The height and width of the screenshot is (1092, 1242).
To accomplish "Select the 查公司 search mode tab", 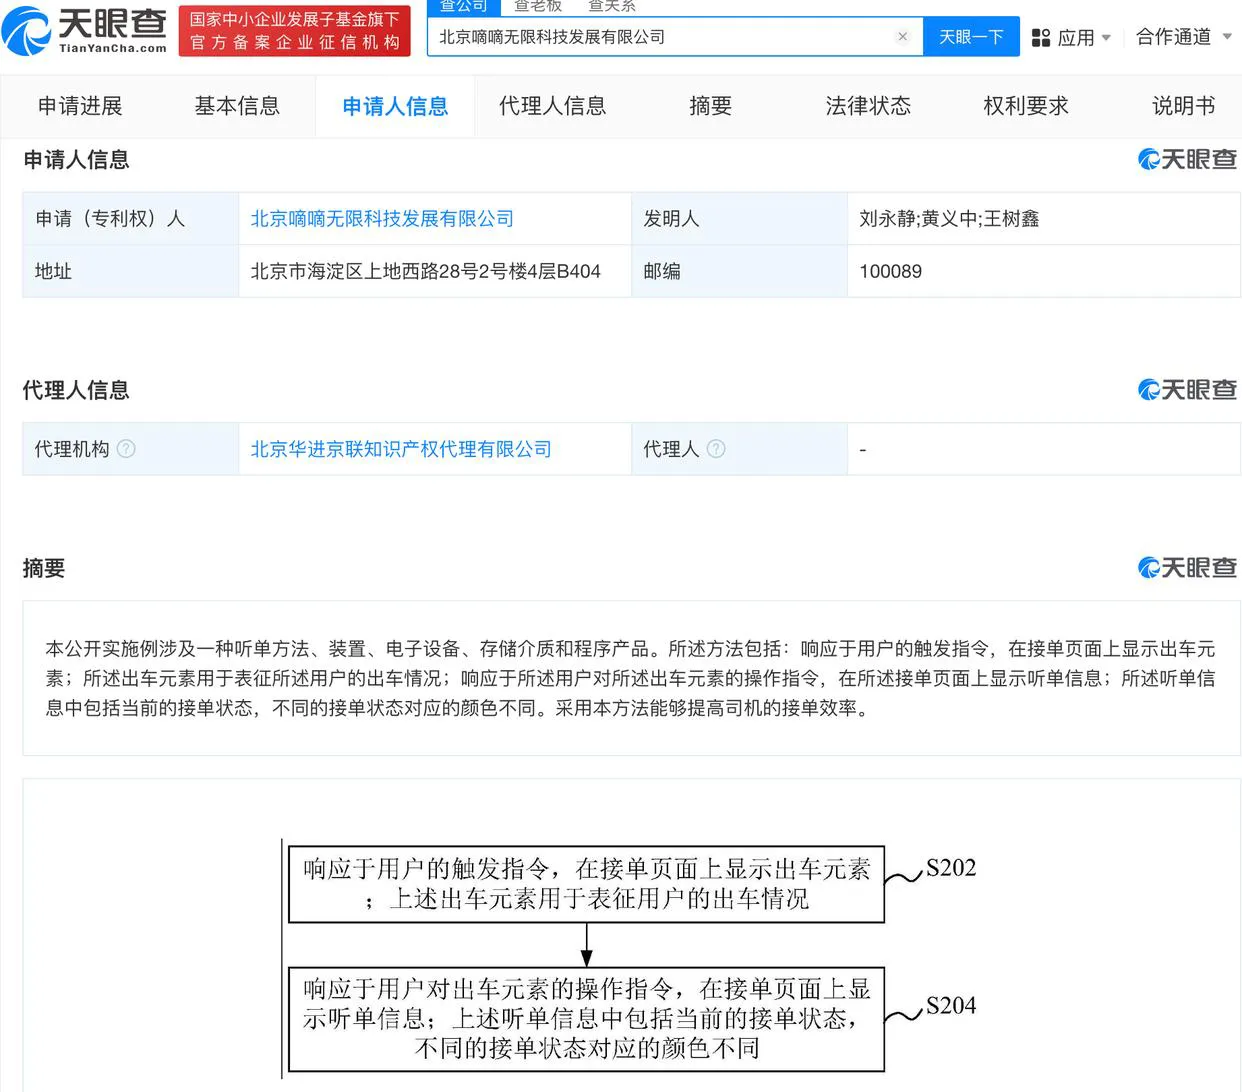I will pyautogui.click(x=464, y=6).
